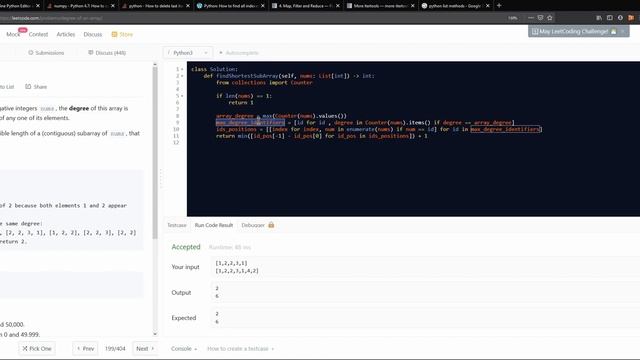Collapse the 'if len(nums)' fold arrow
The width and height of the screenshot is (640, 360).
(182, 96)
